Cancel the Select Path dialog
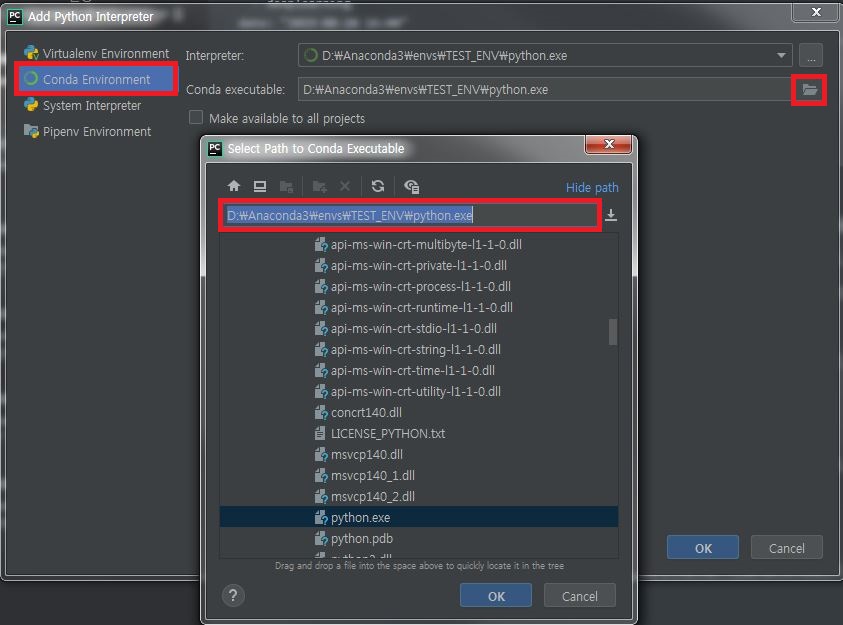The height and width of the screenshot is (625, 843). pos(580,595)
